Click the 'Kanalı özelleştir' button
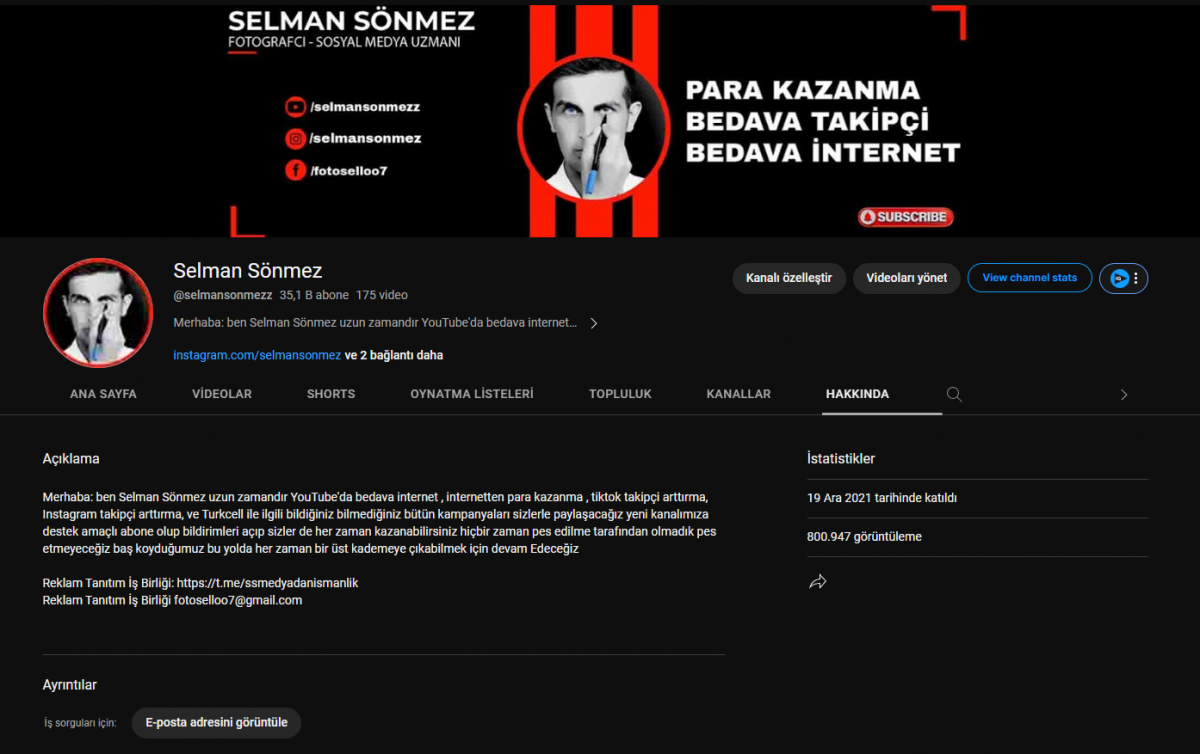This screenshot has height=754, width=1200. 789,278
